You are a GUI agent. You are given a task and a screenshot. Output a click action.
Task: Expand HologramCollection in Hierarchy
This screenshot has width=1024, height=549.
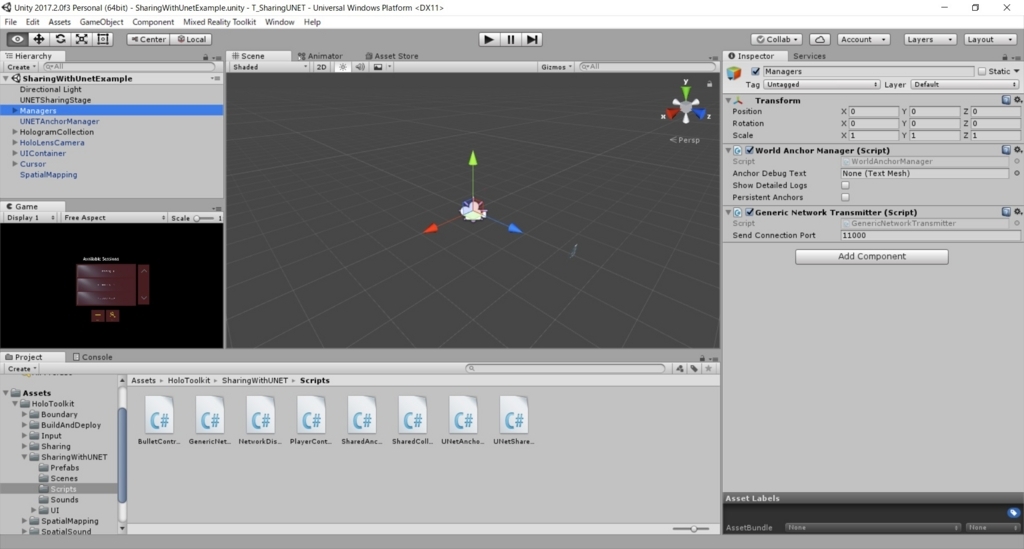(x=14, y=132)
